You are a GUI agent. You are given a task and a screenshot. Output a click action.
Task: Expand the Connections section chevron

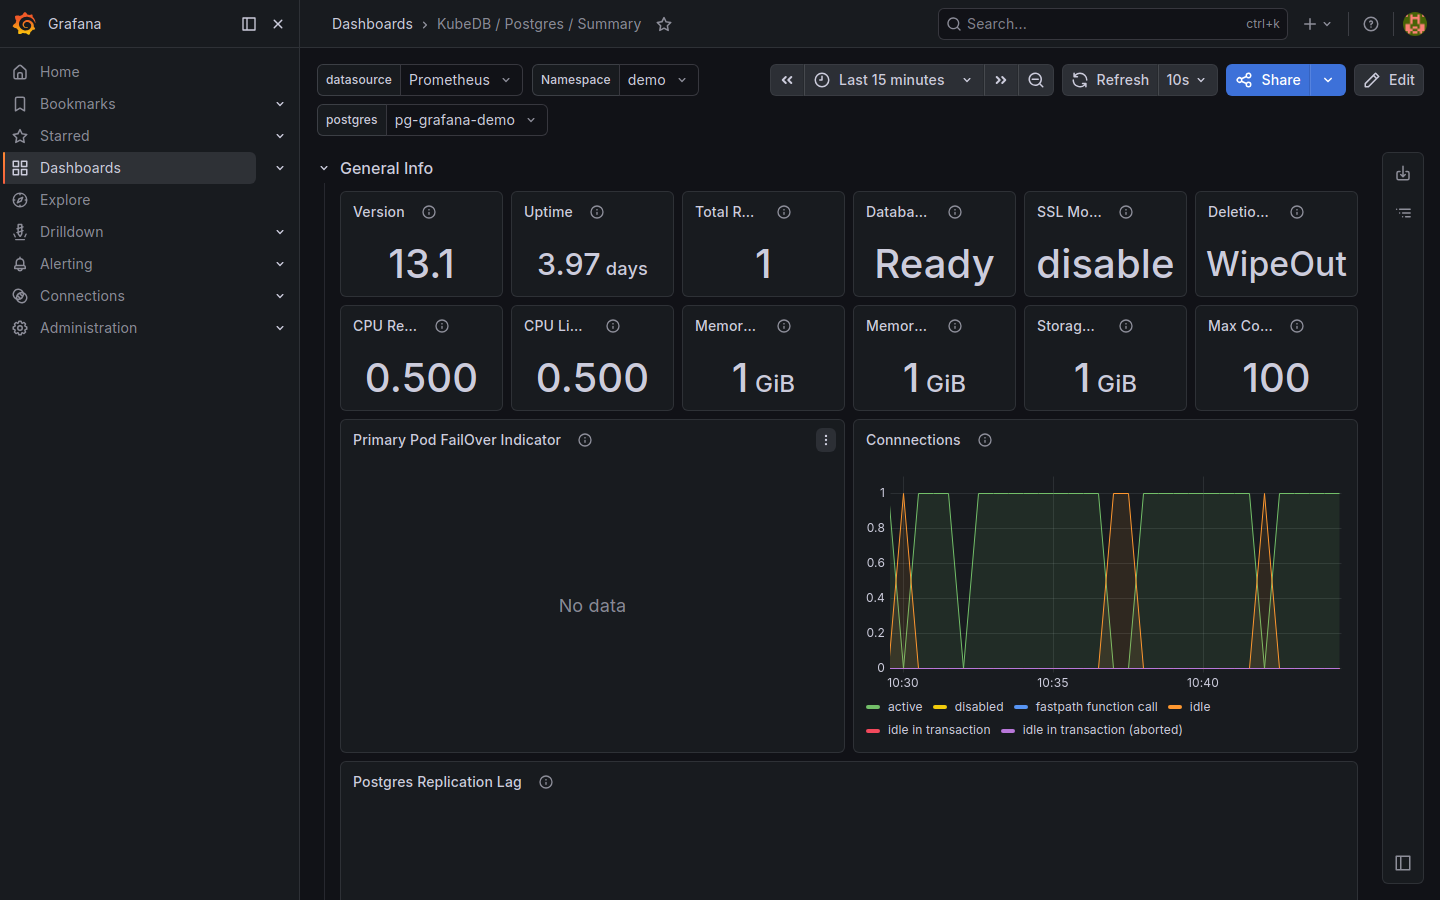point(280,296)
